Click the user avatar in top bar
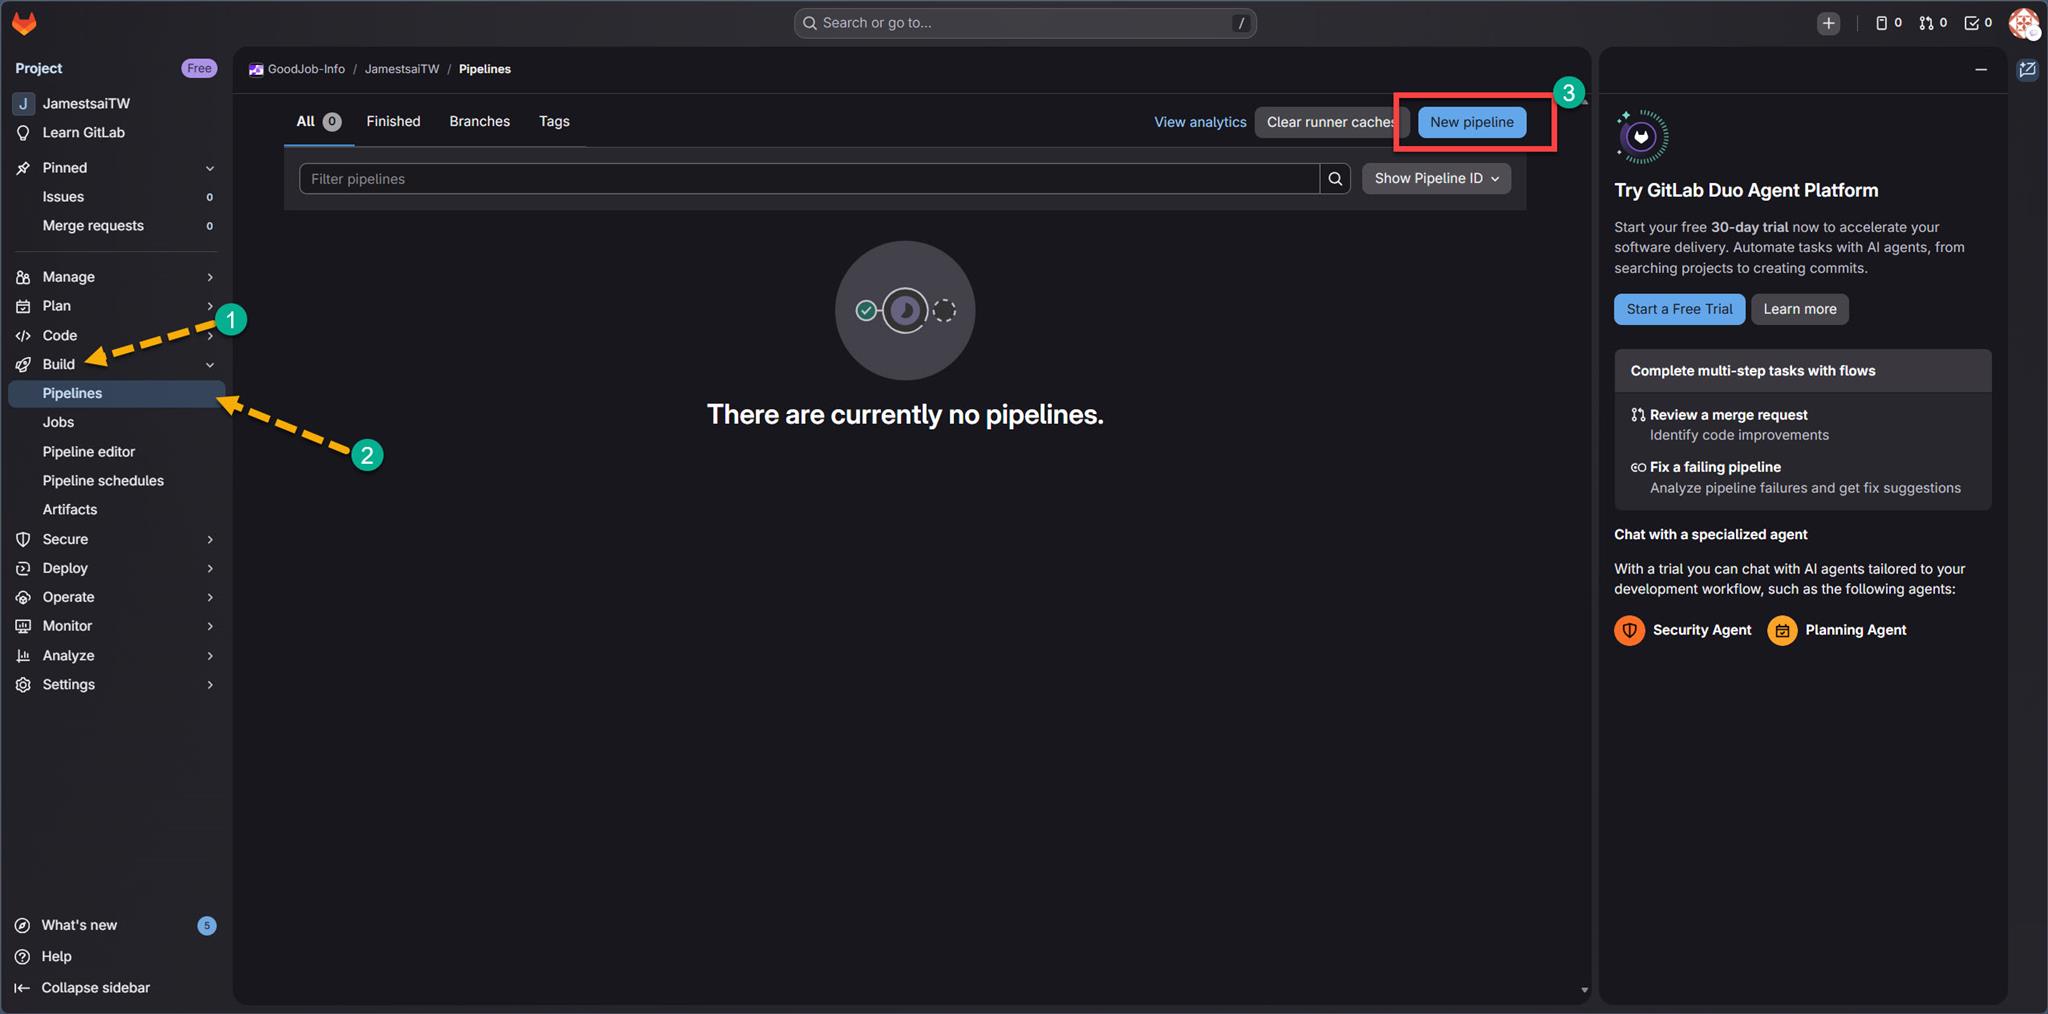 coord(2023,23)
